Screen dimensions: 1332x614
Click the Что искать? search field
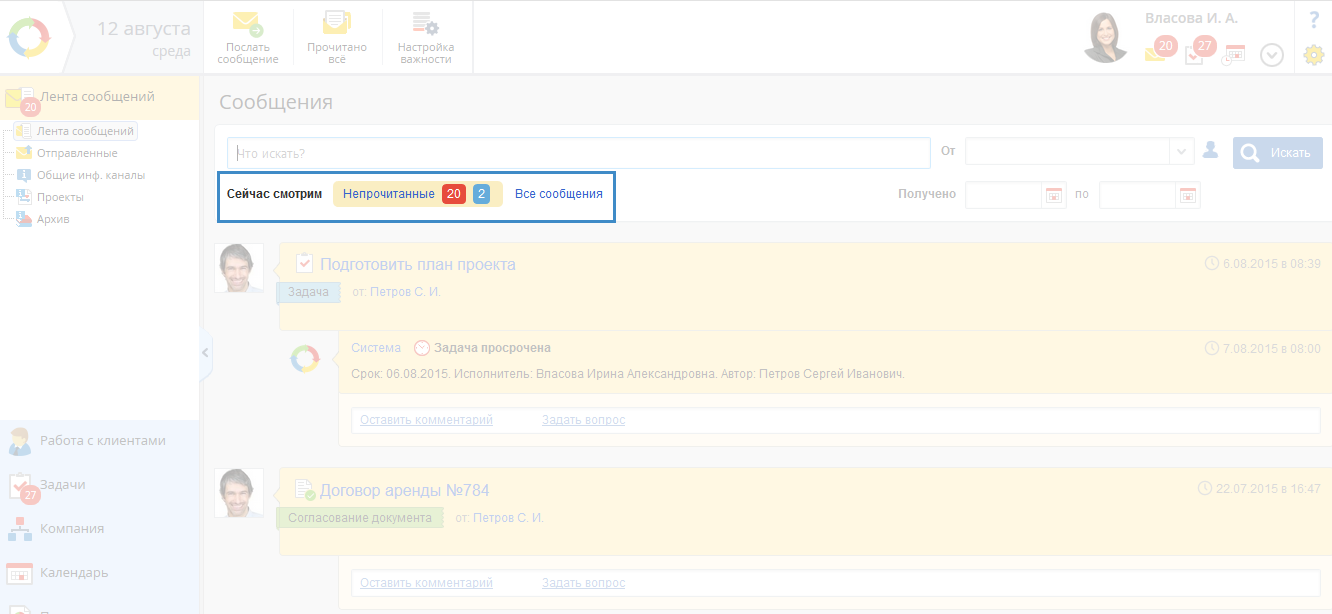coord(578,153)
